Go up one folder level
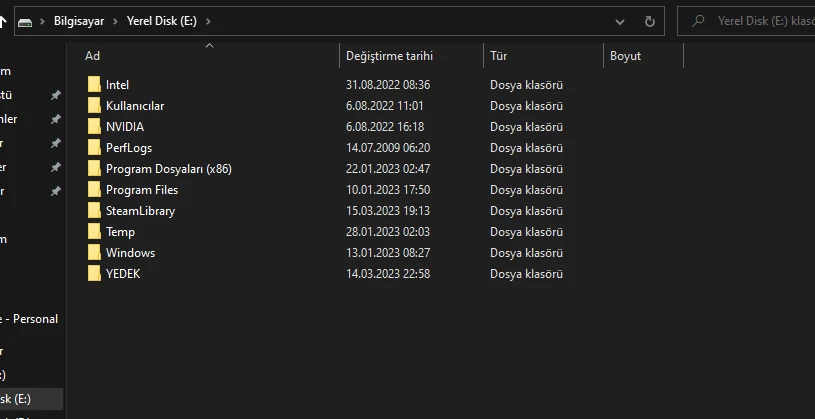 (3, 21)
